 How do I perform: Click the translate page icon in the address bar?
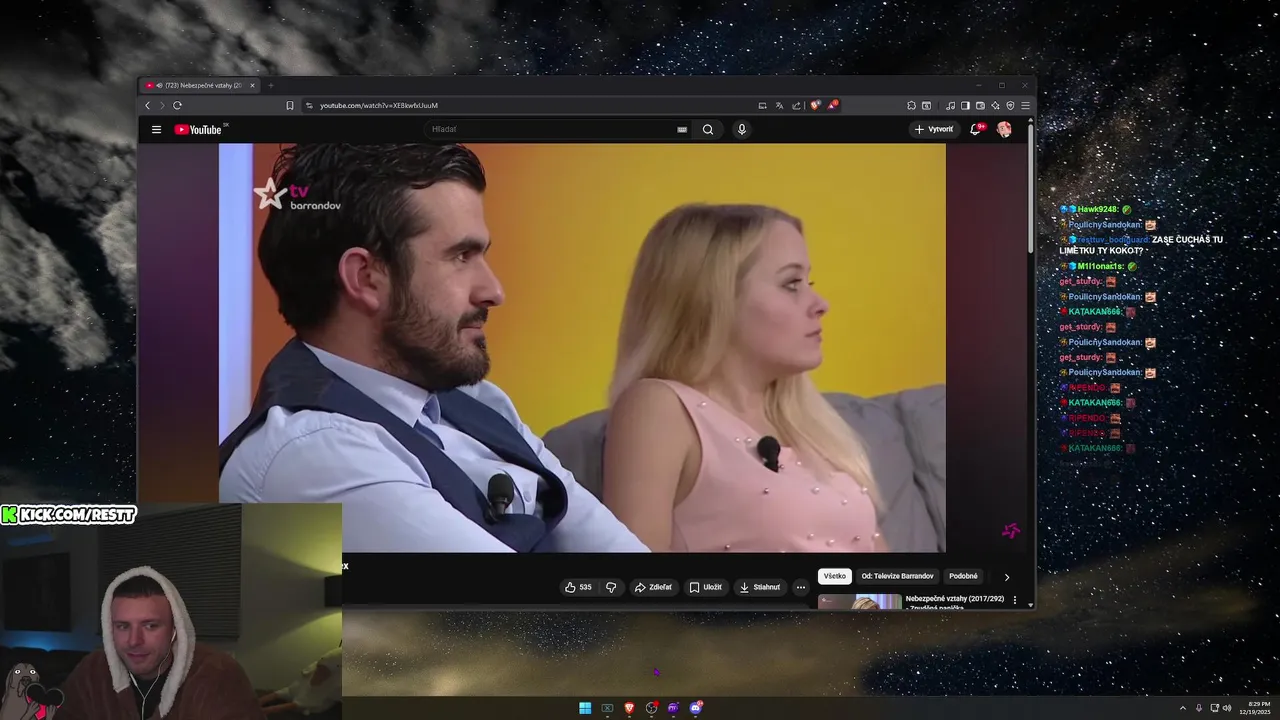coord(779,105)
